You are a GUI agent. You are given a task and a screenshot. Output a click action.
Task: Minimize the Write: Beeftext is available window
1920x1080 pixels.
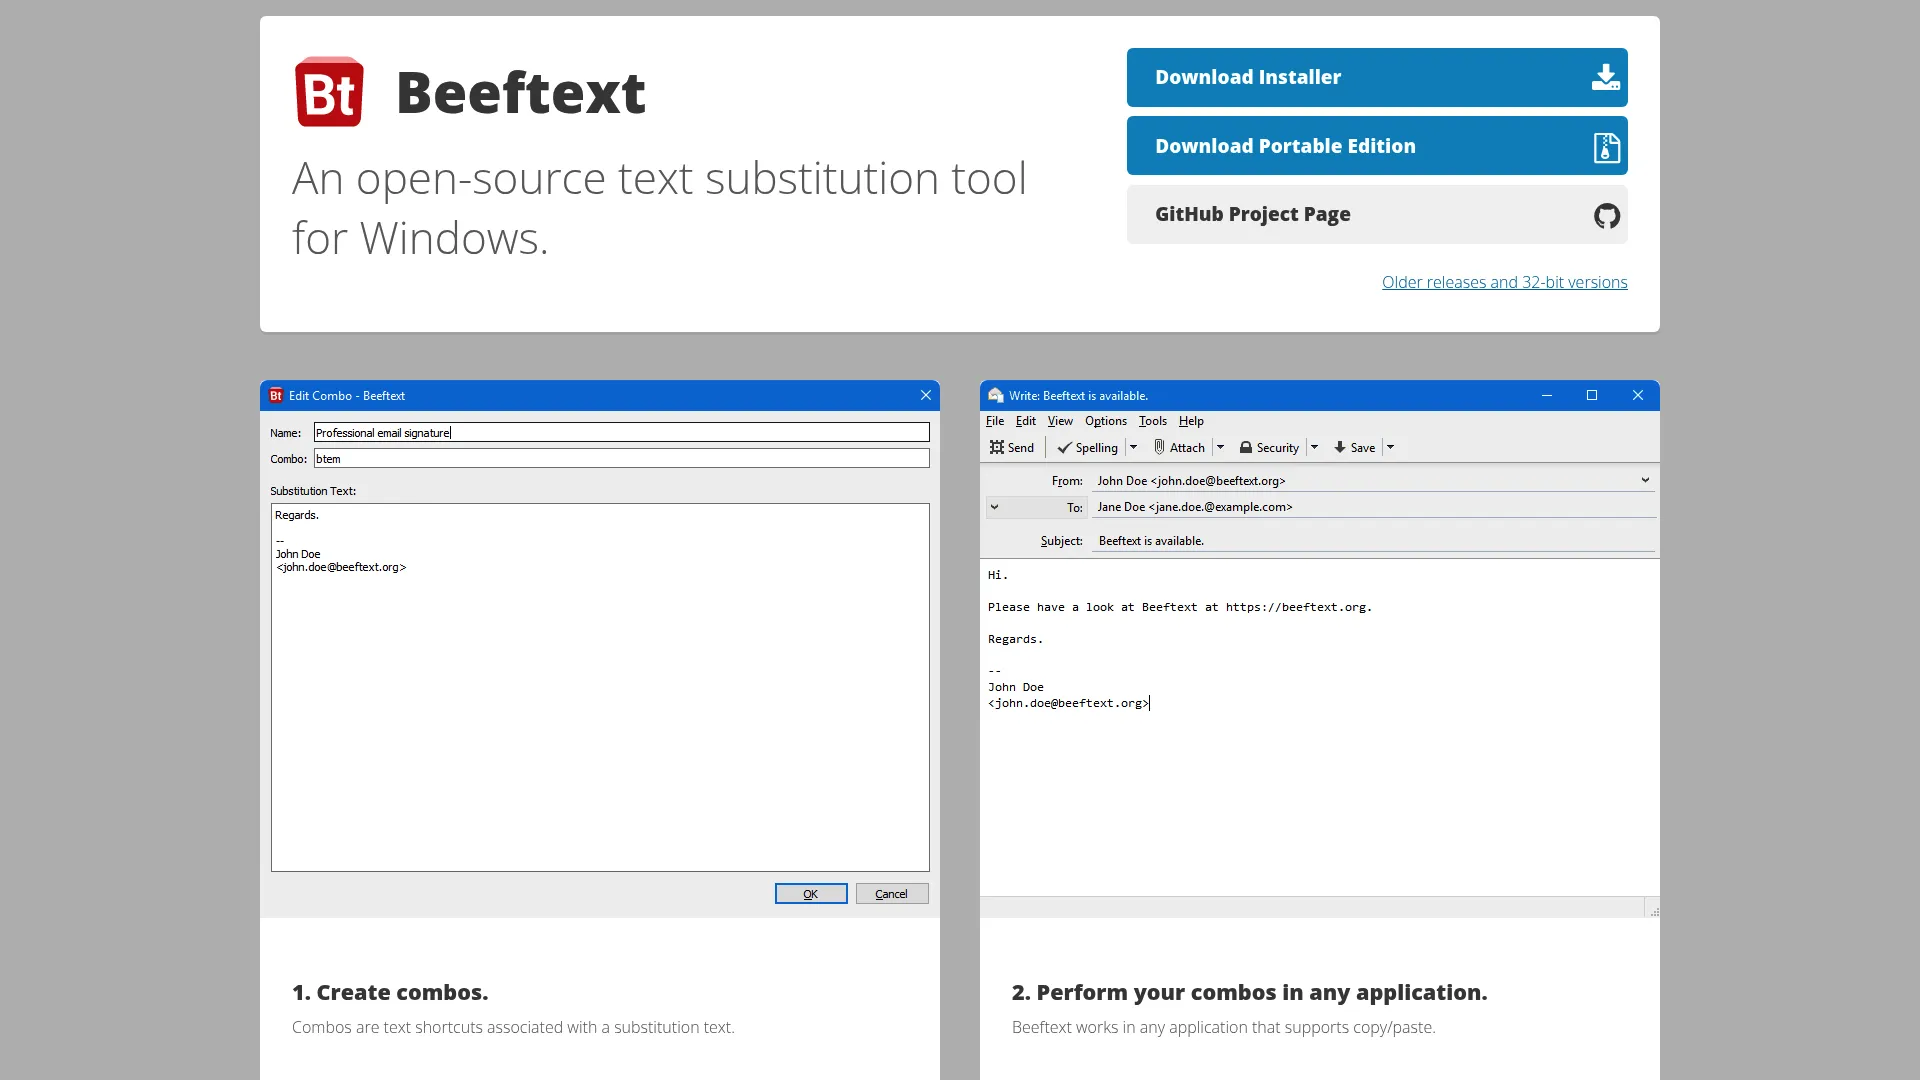1547,395
